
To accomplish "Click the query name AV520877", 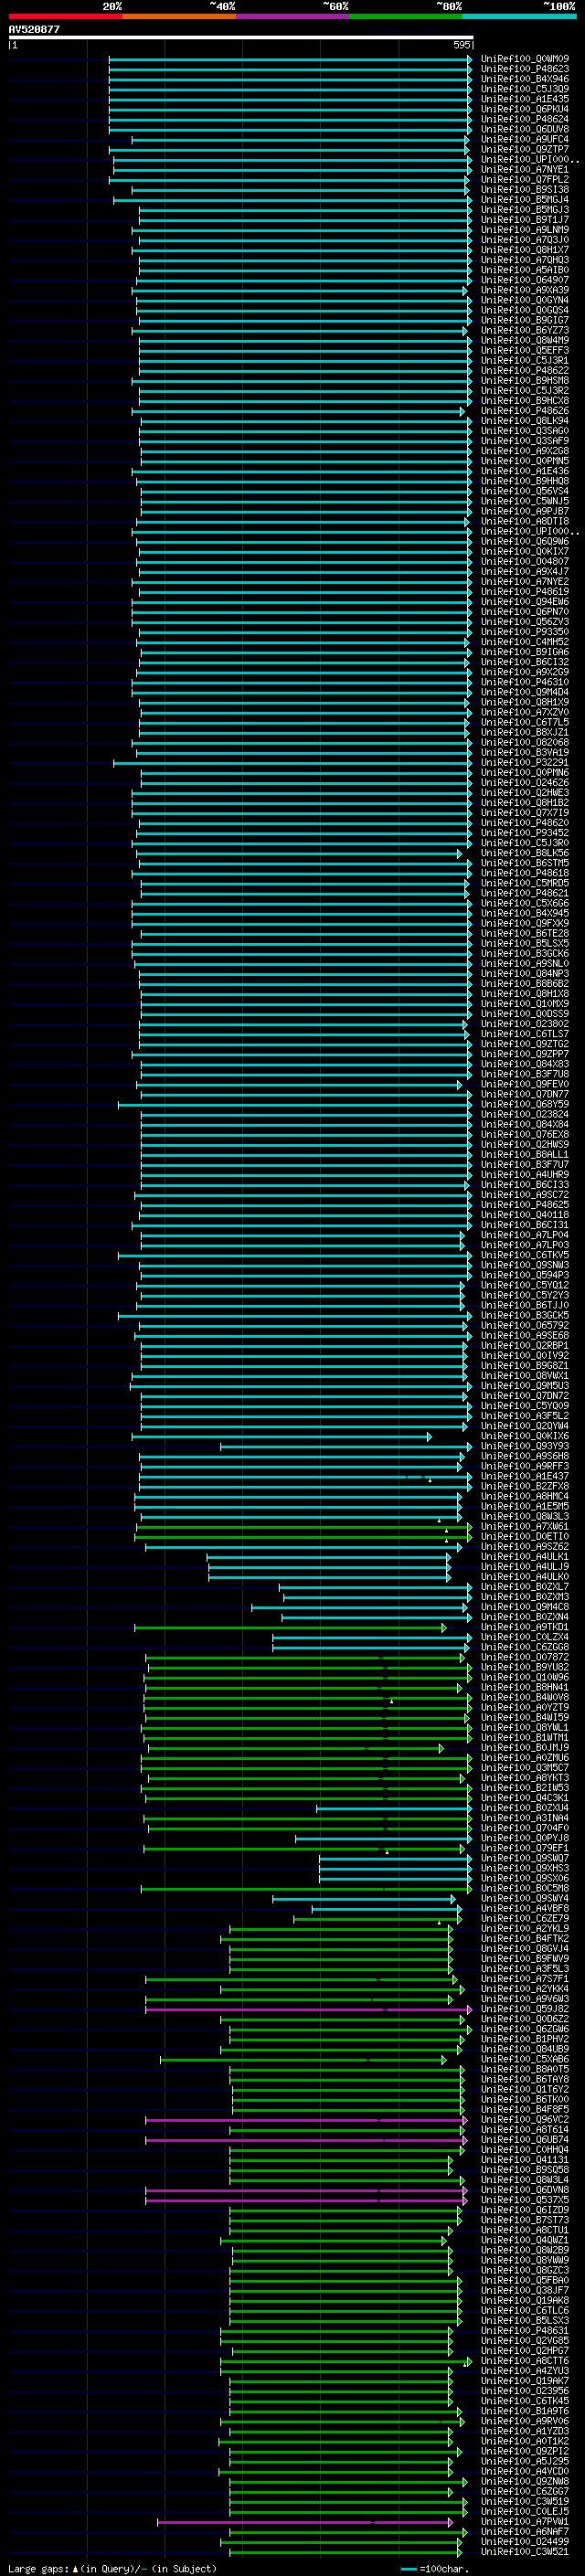I will coord(34,29).
